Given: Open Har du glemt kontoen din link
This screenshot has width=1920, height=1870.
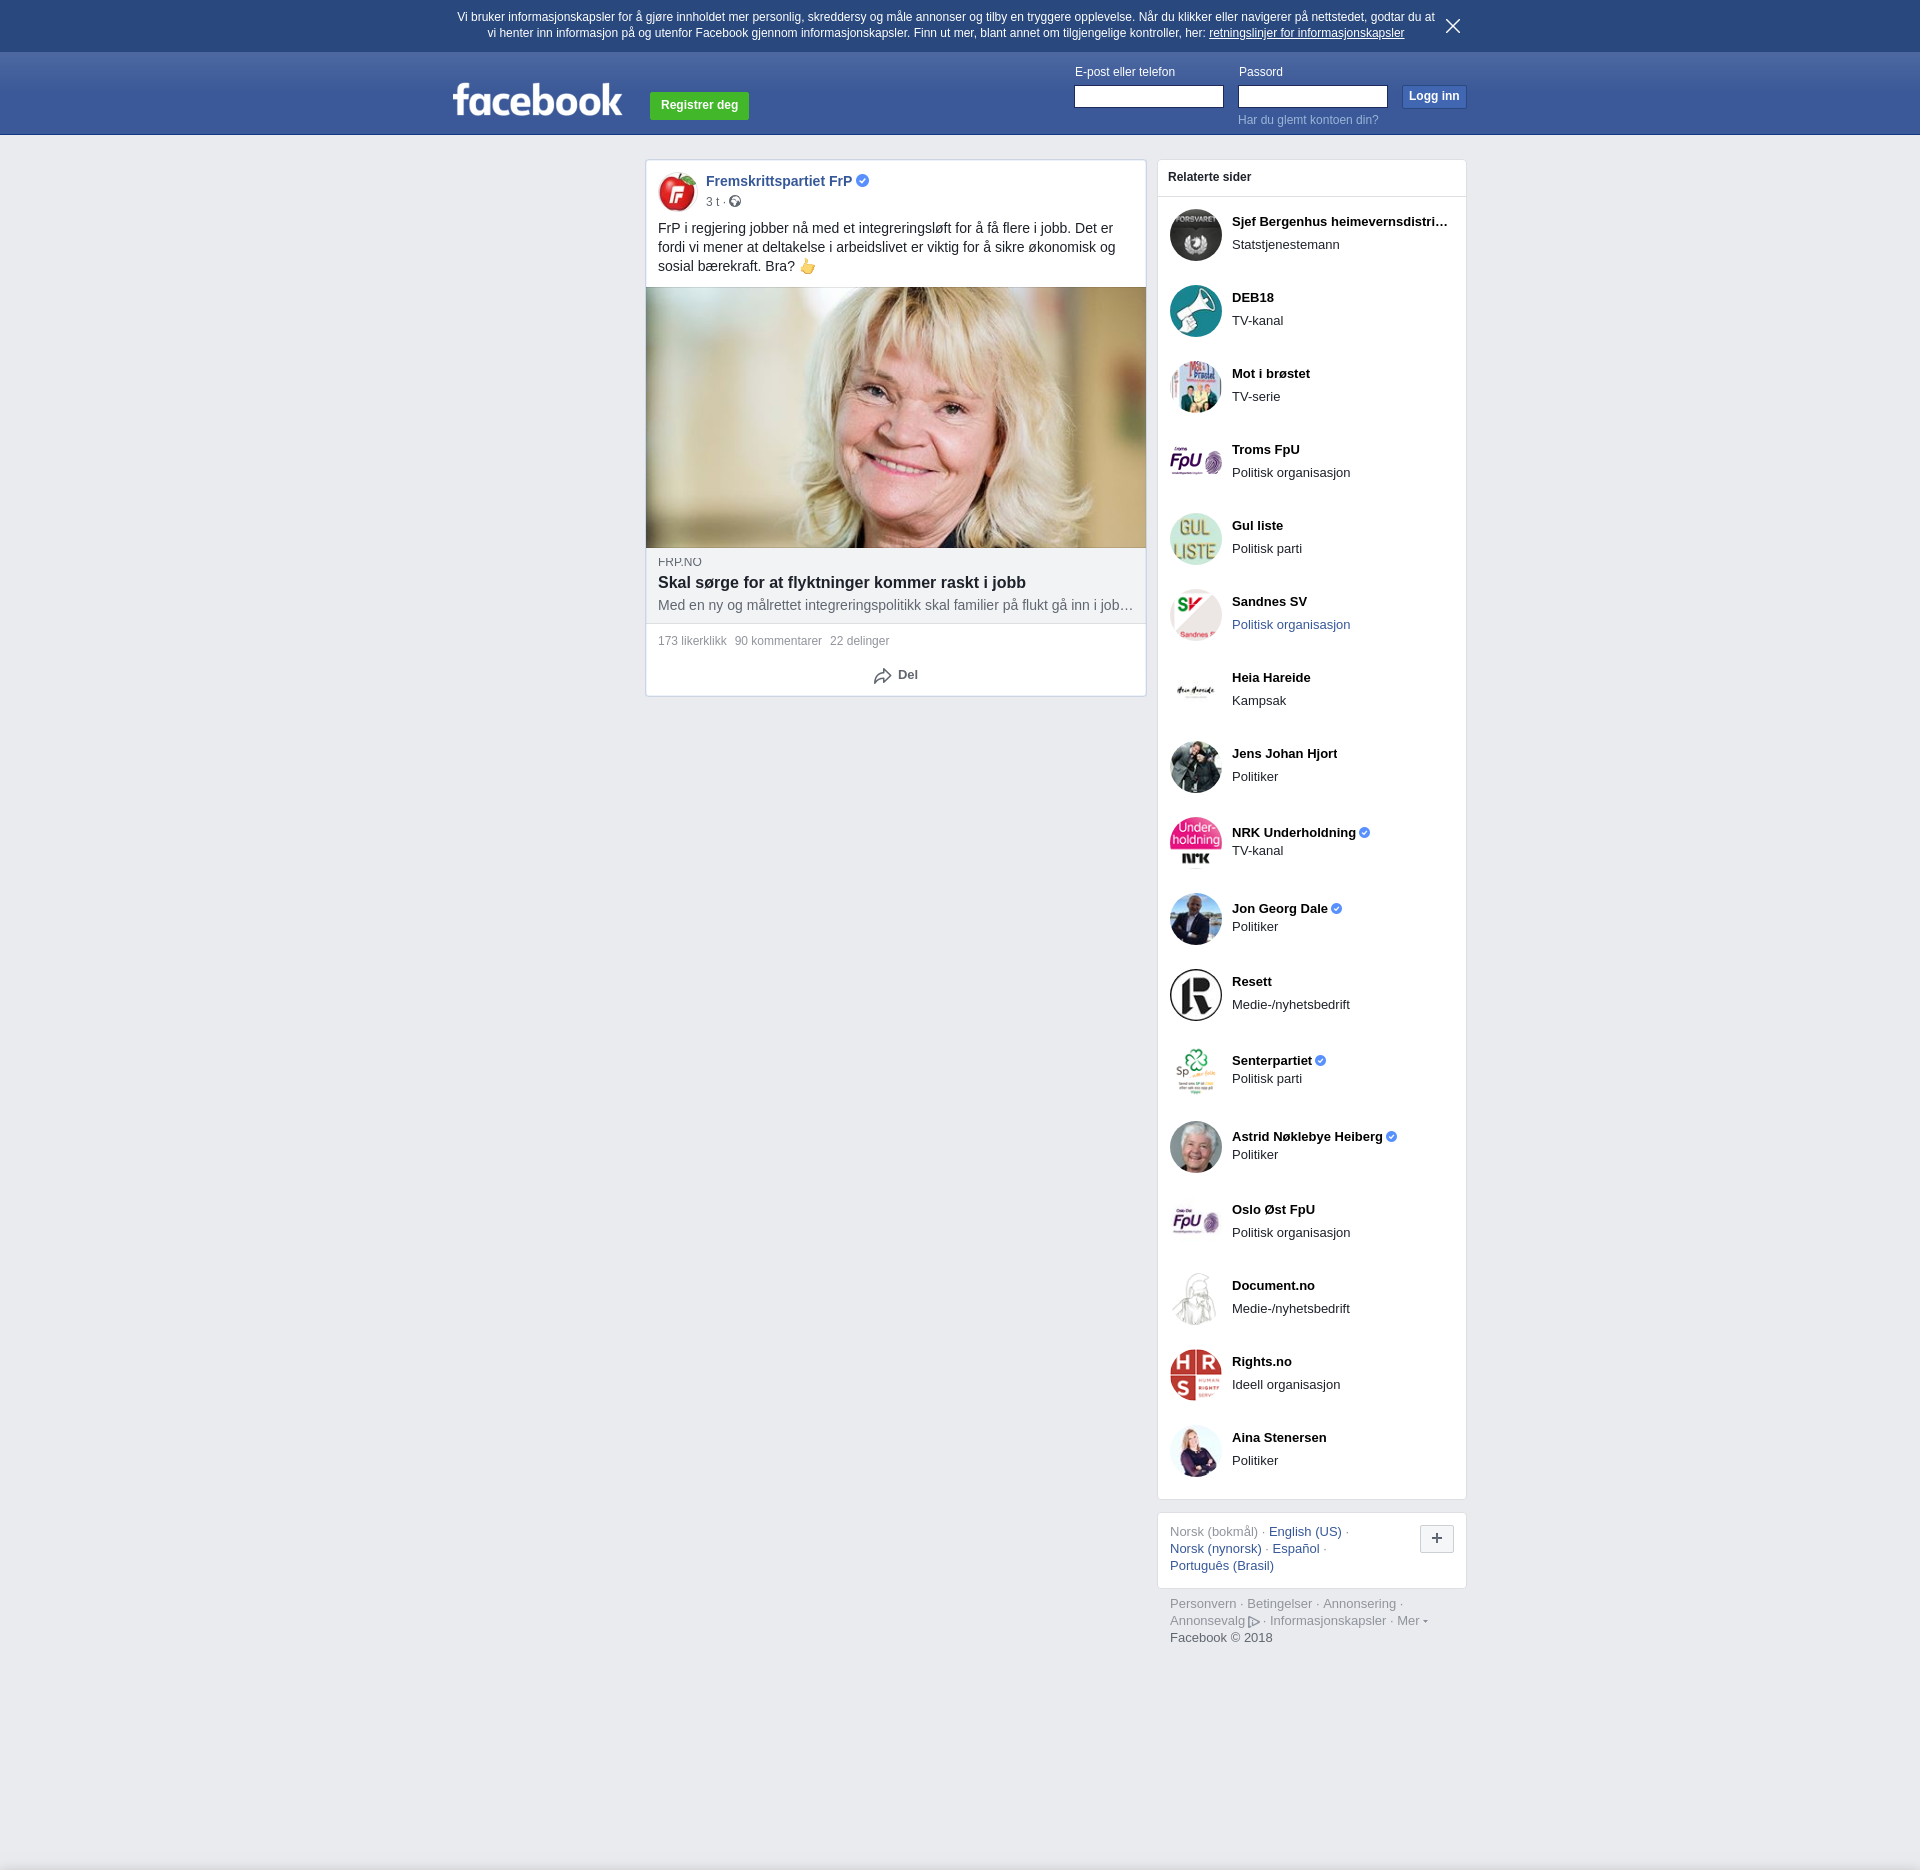Looking at the screenshot, I should pyautogui.click(x=1308, y=120).
